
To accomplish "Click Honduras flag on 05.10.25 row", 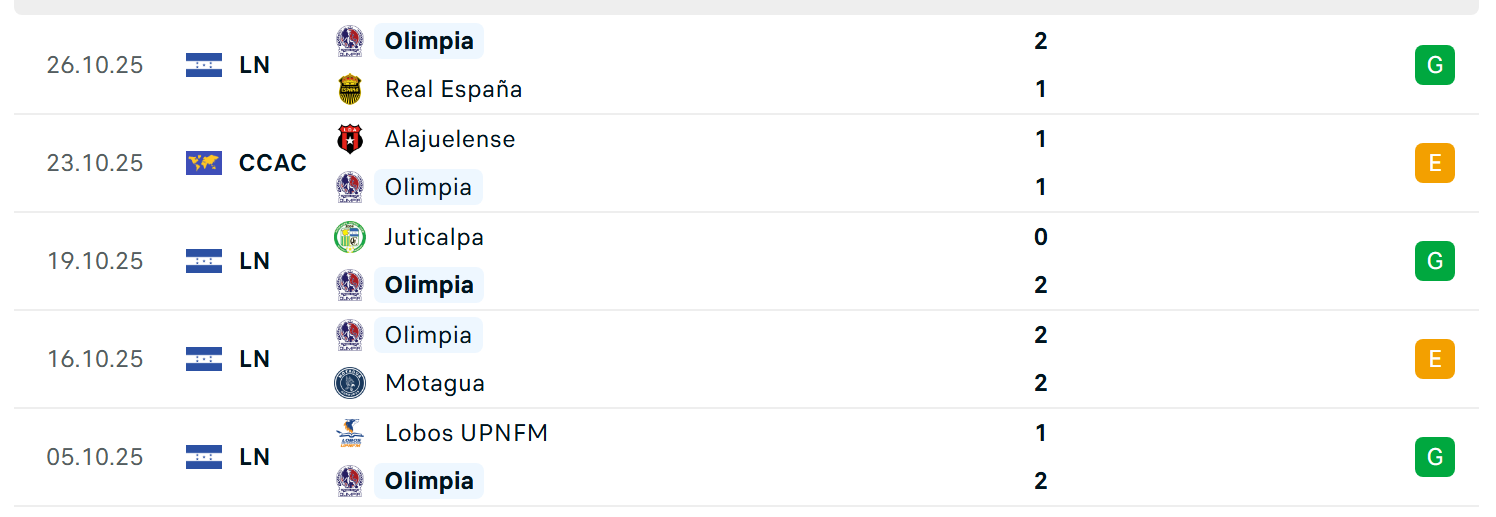I will pyautogui.click(x=204, y=457).
